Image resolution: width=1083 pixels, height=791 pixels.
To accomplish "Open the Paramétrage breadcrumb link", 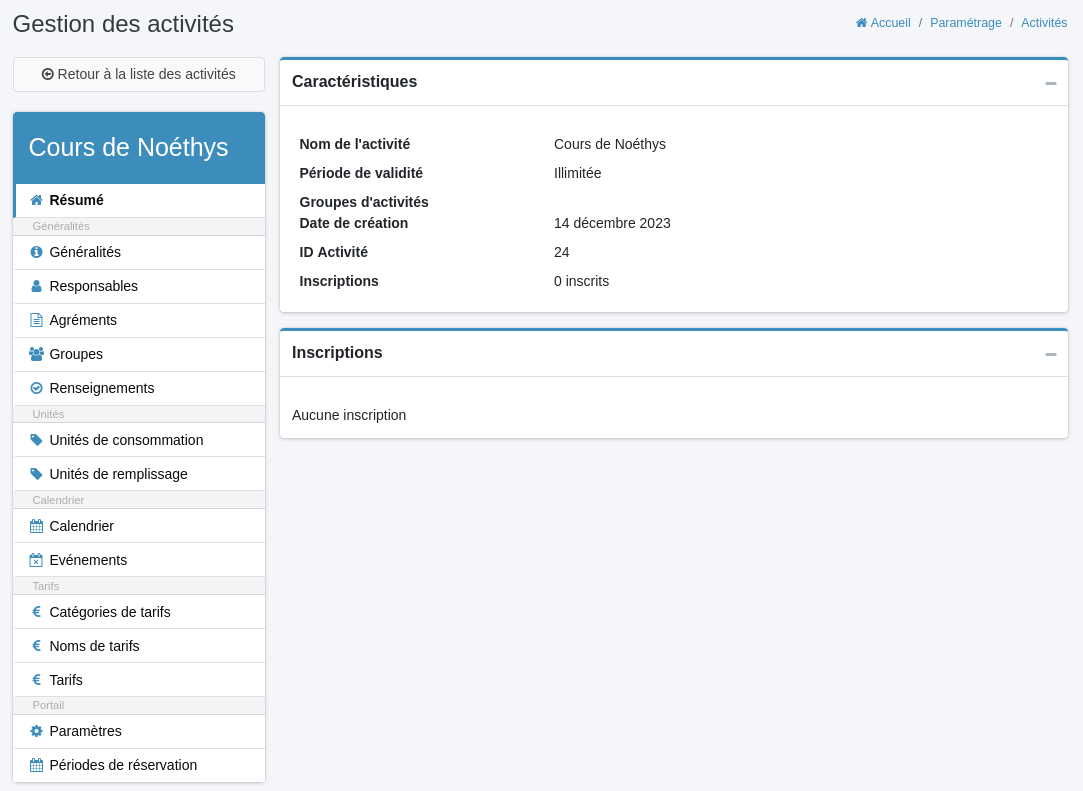I will (x=965, y=23).
